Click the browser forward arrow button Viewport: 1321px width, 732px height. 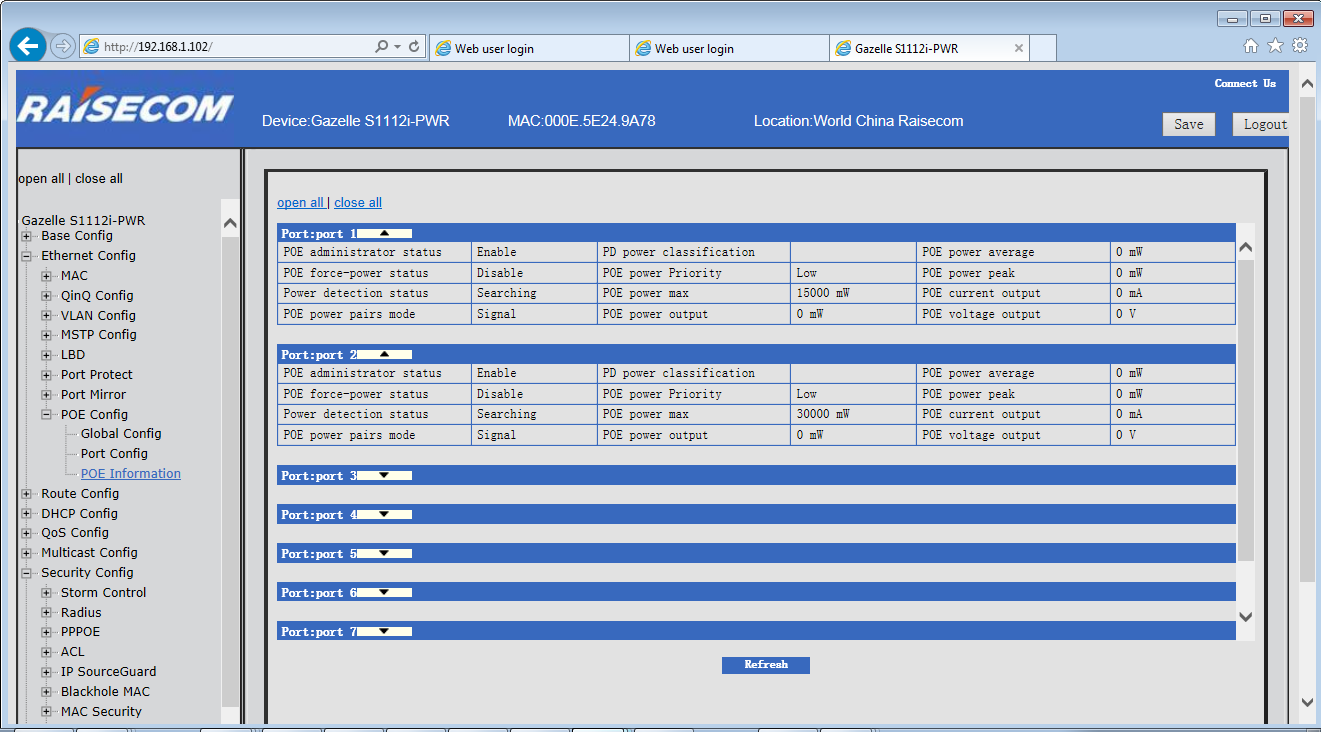62,46
